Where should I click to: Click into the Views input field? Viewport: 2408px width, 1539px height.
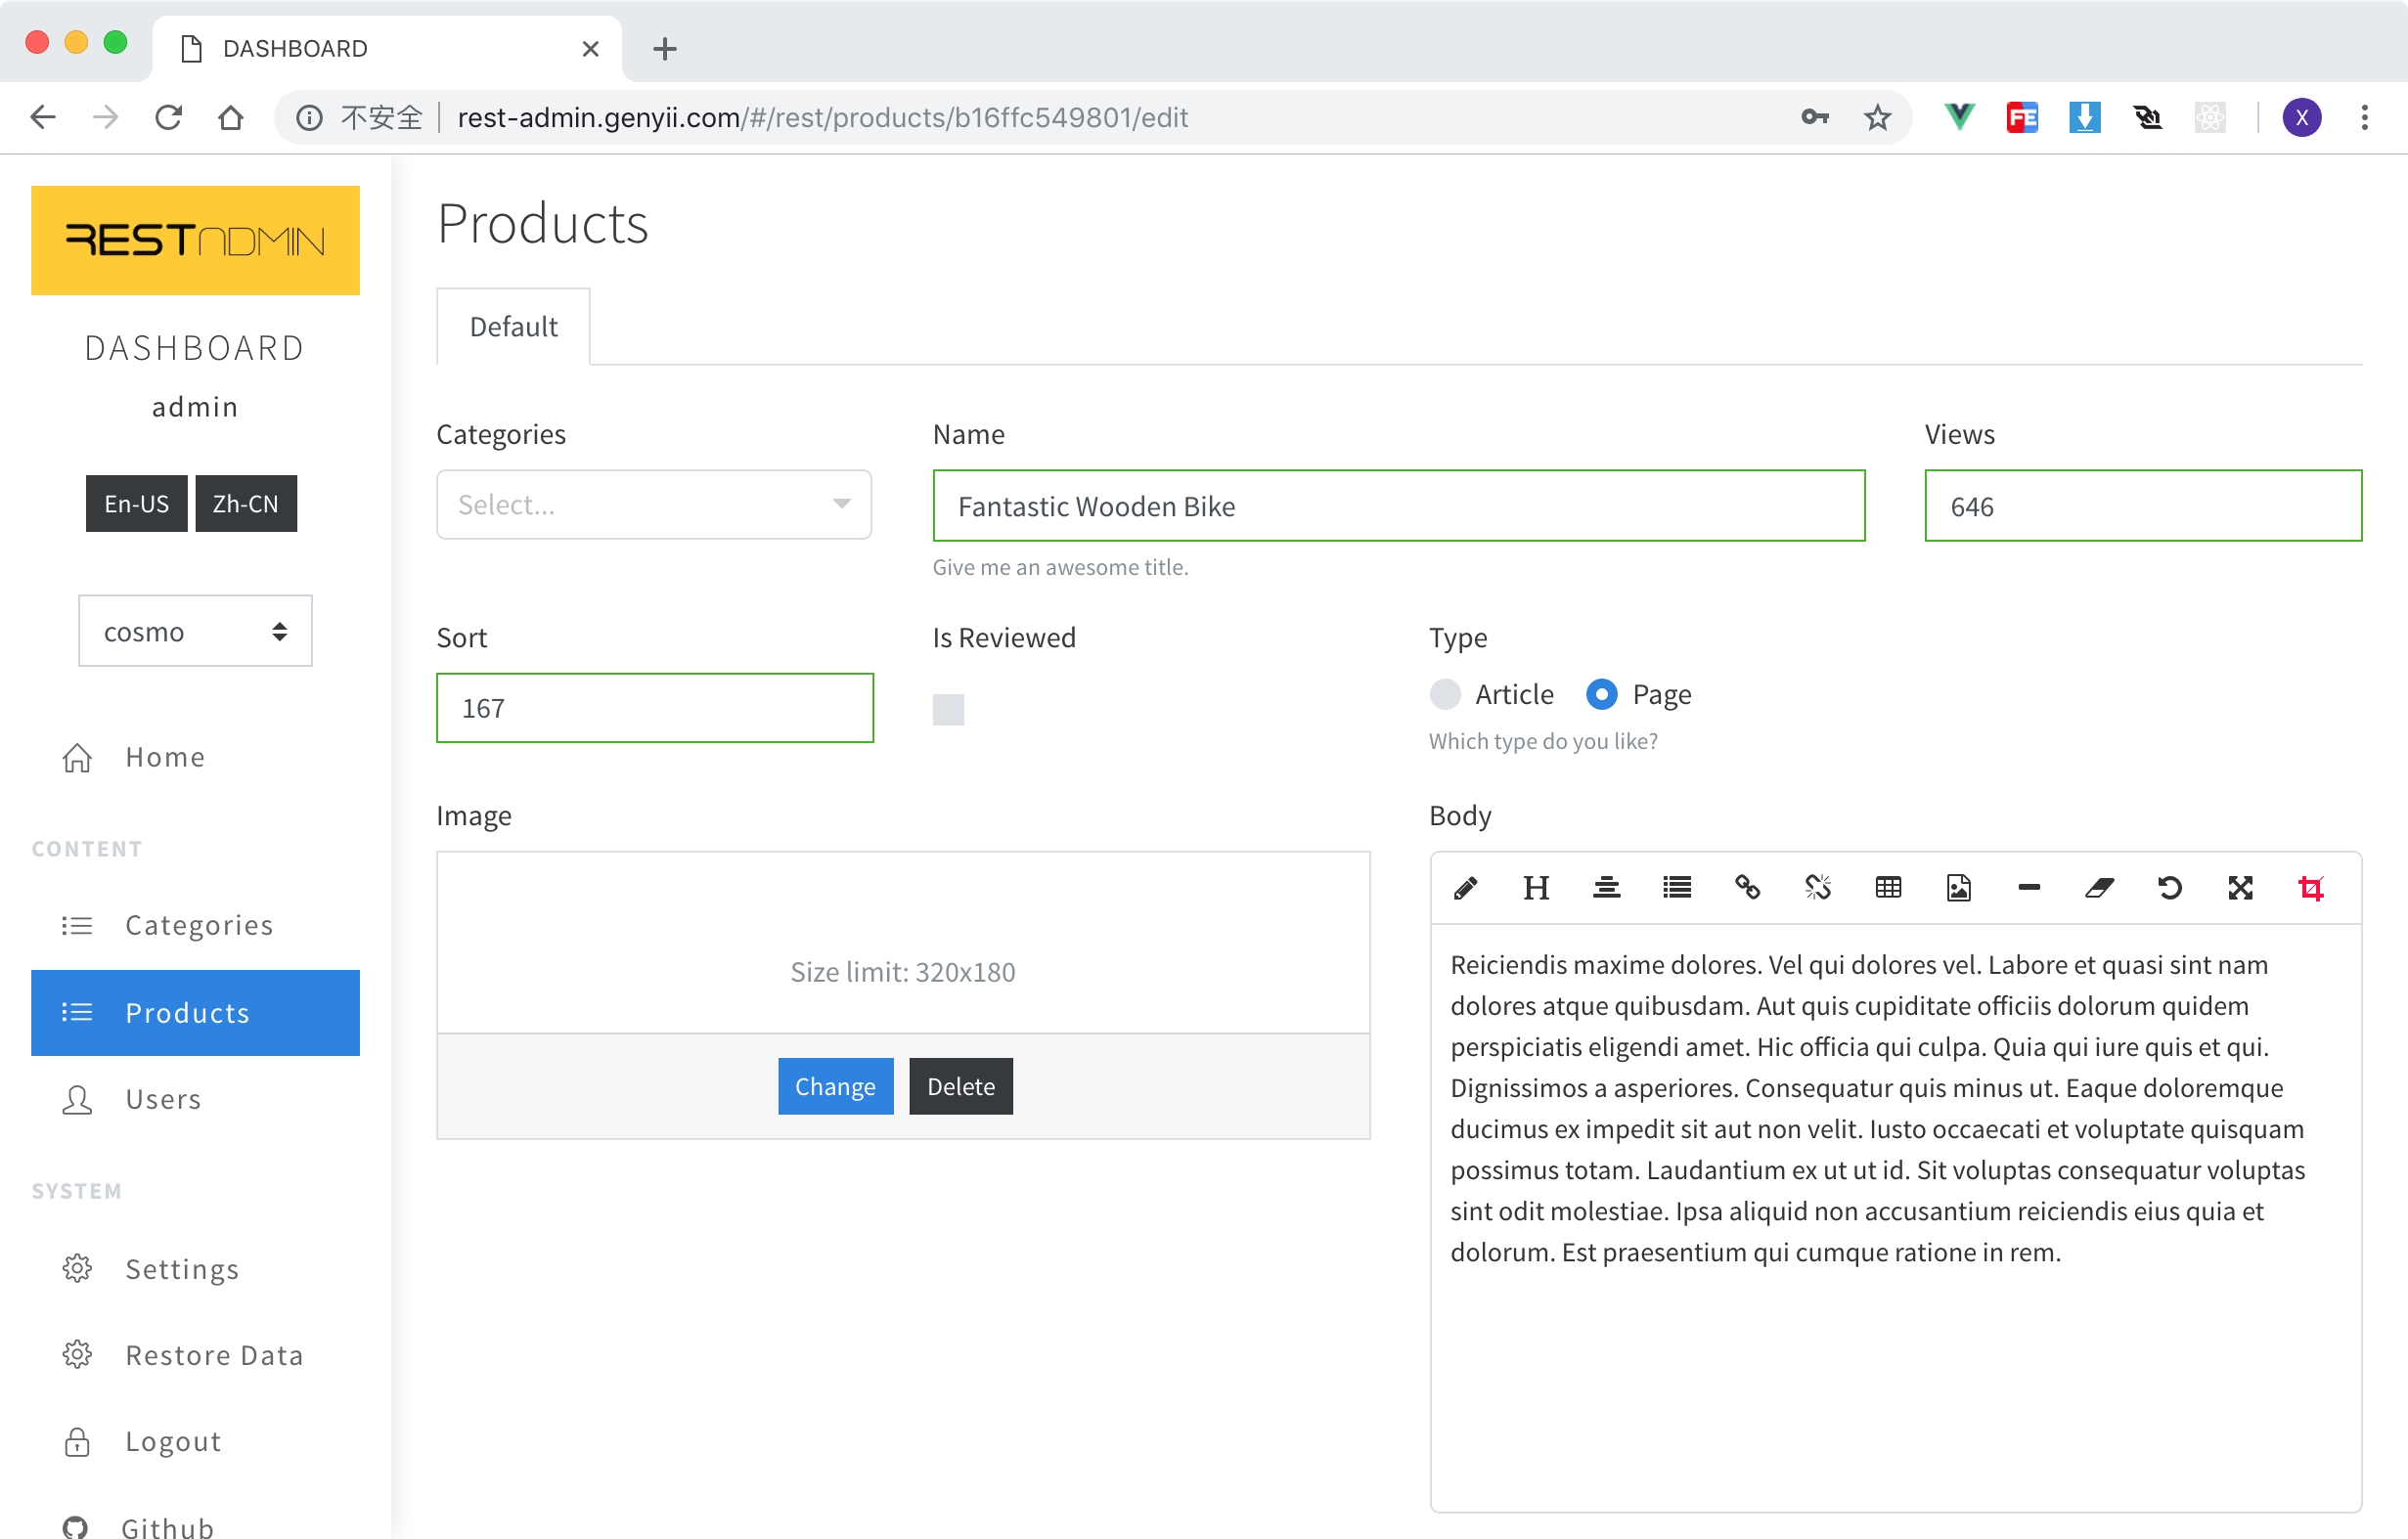[x=2142, y=506]
